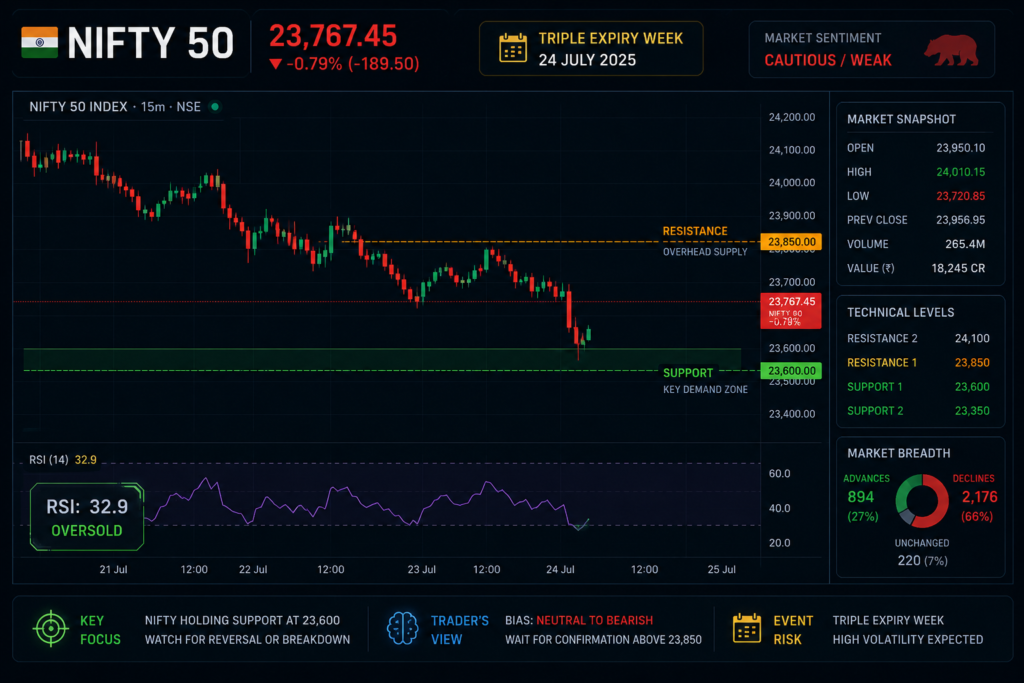1024x683 pixels.
Task: Click the 60.0 RSI axis label
Action: [779, 473]
